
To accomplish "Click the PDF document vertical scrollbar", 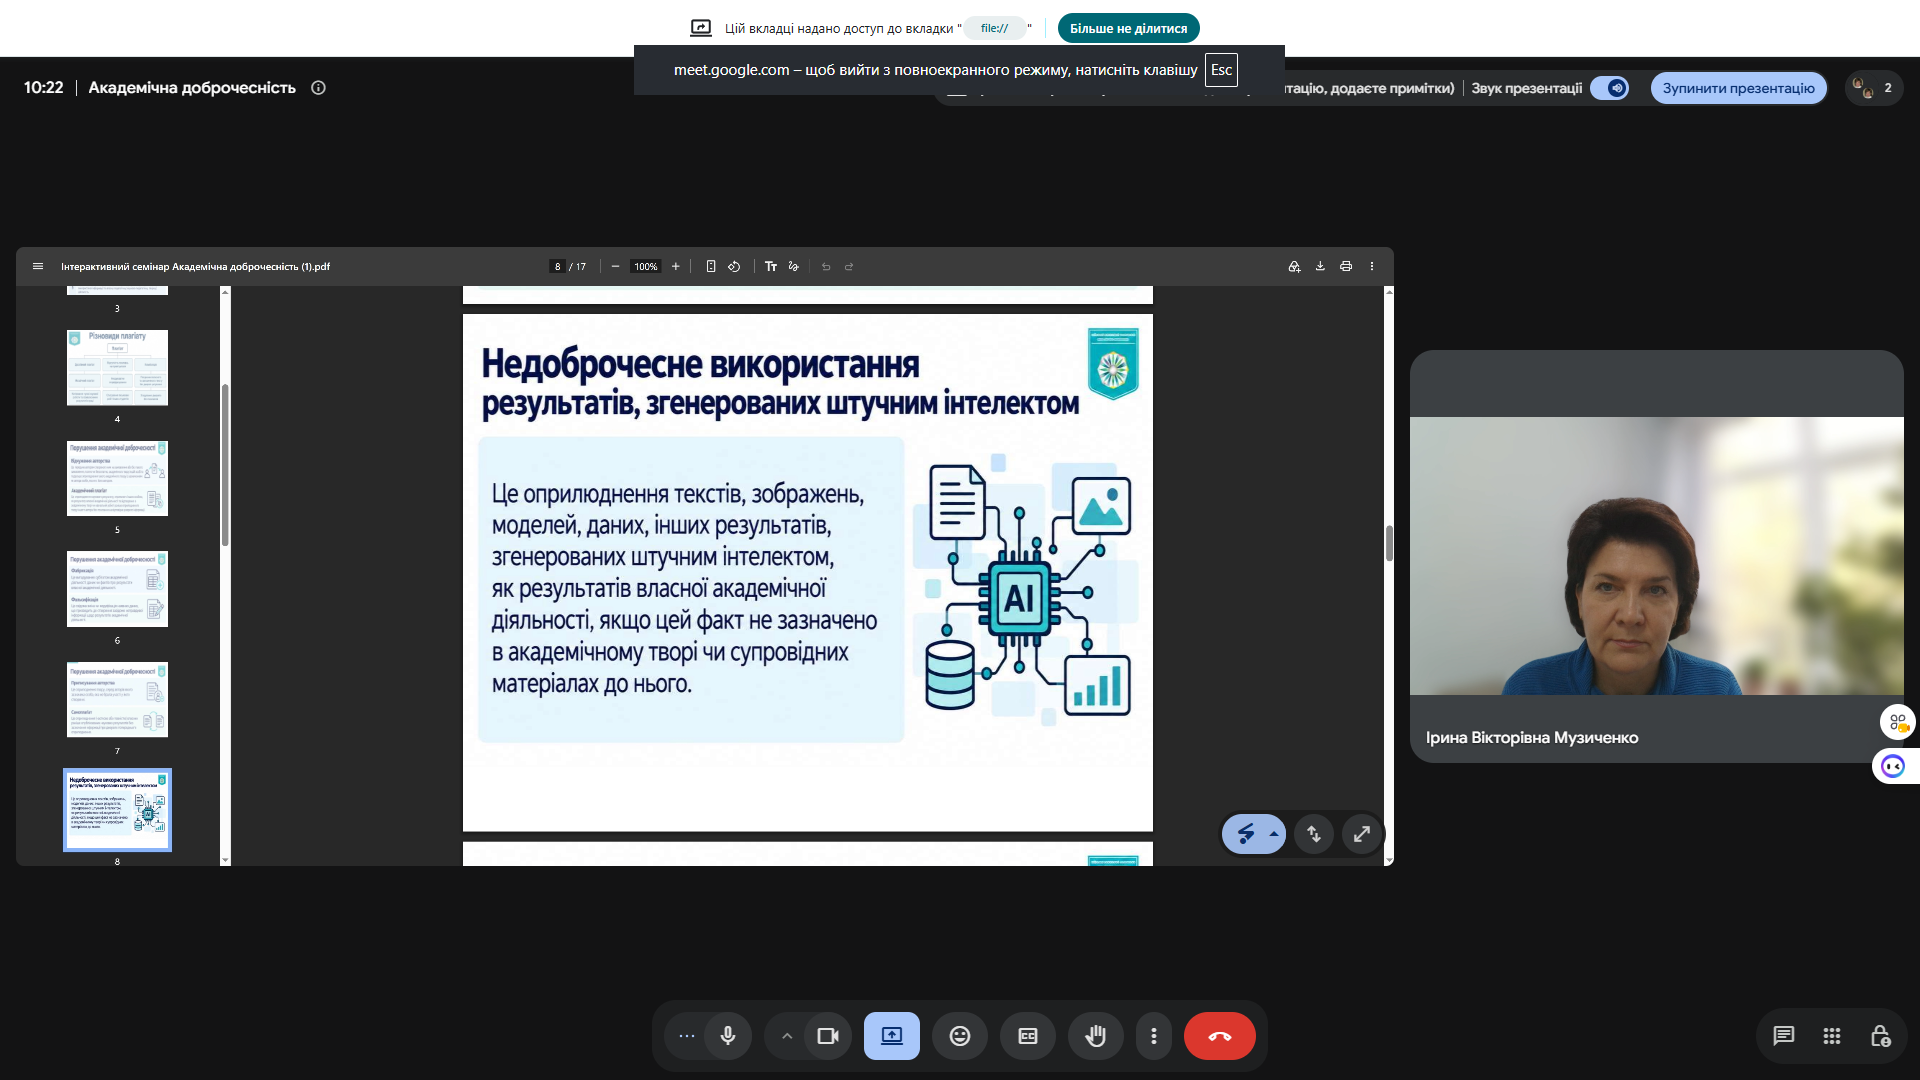I will tap(1389, 543).
